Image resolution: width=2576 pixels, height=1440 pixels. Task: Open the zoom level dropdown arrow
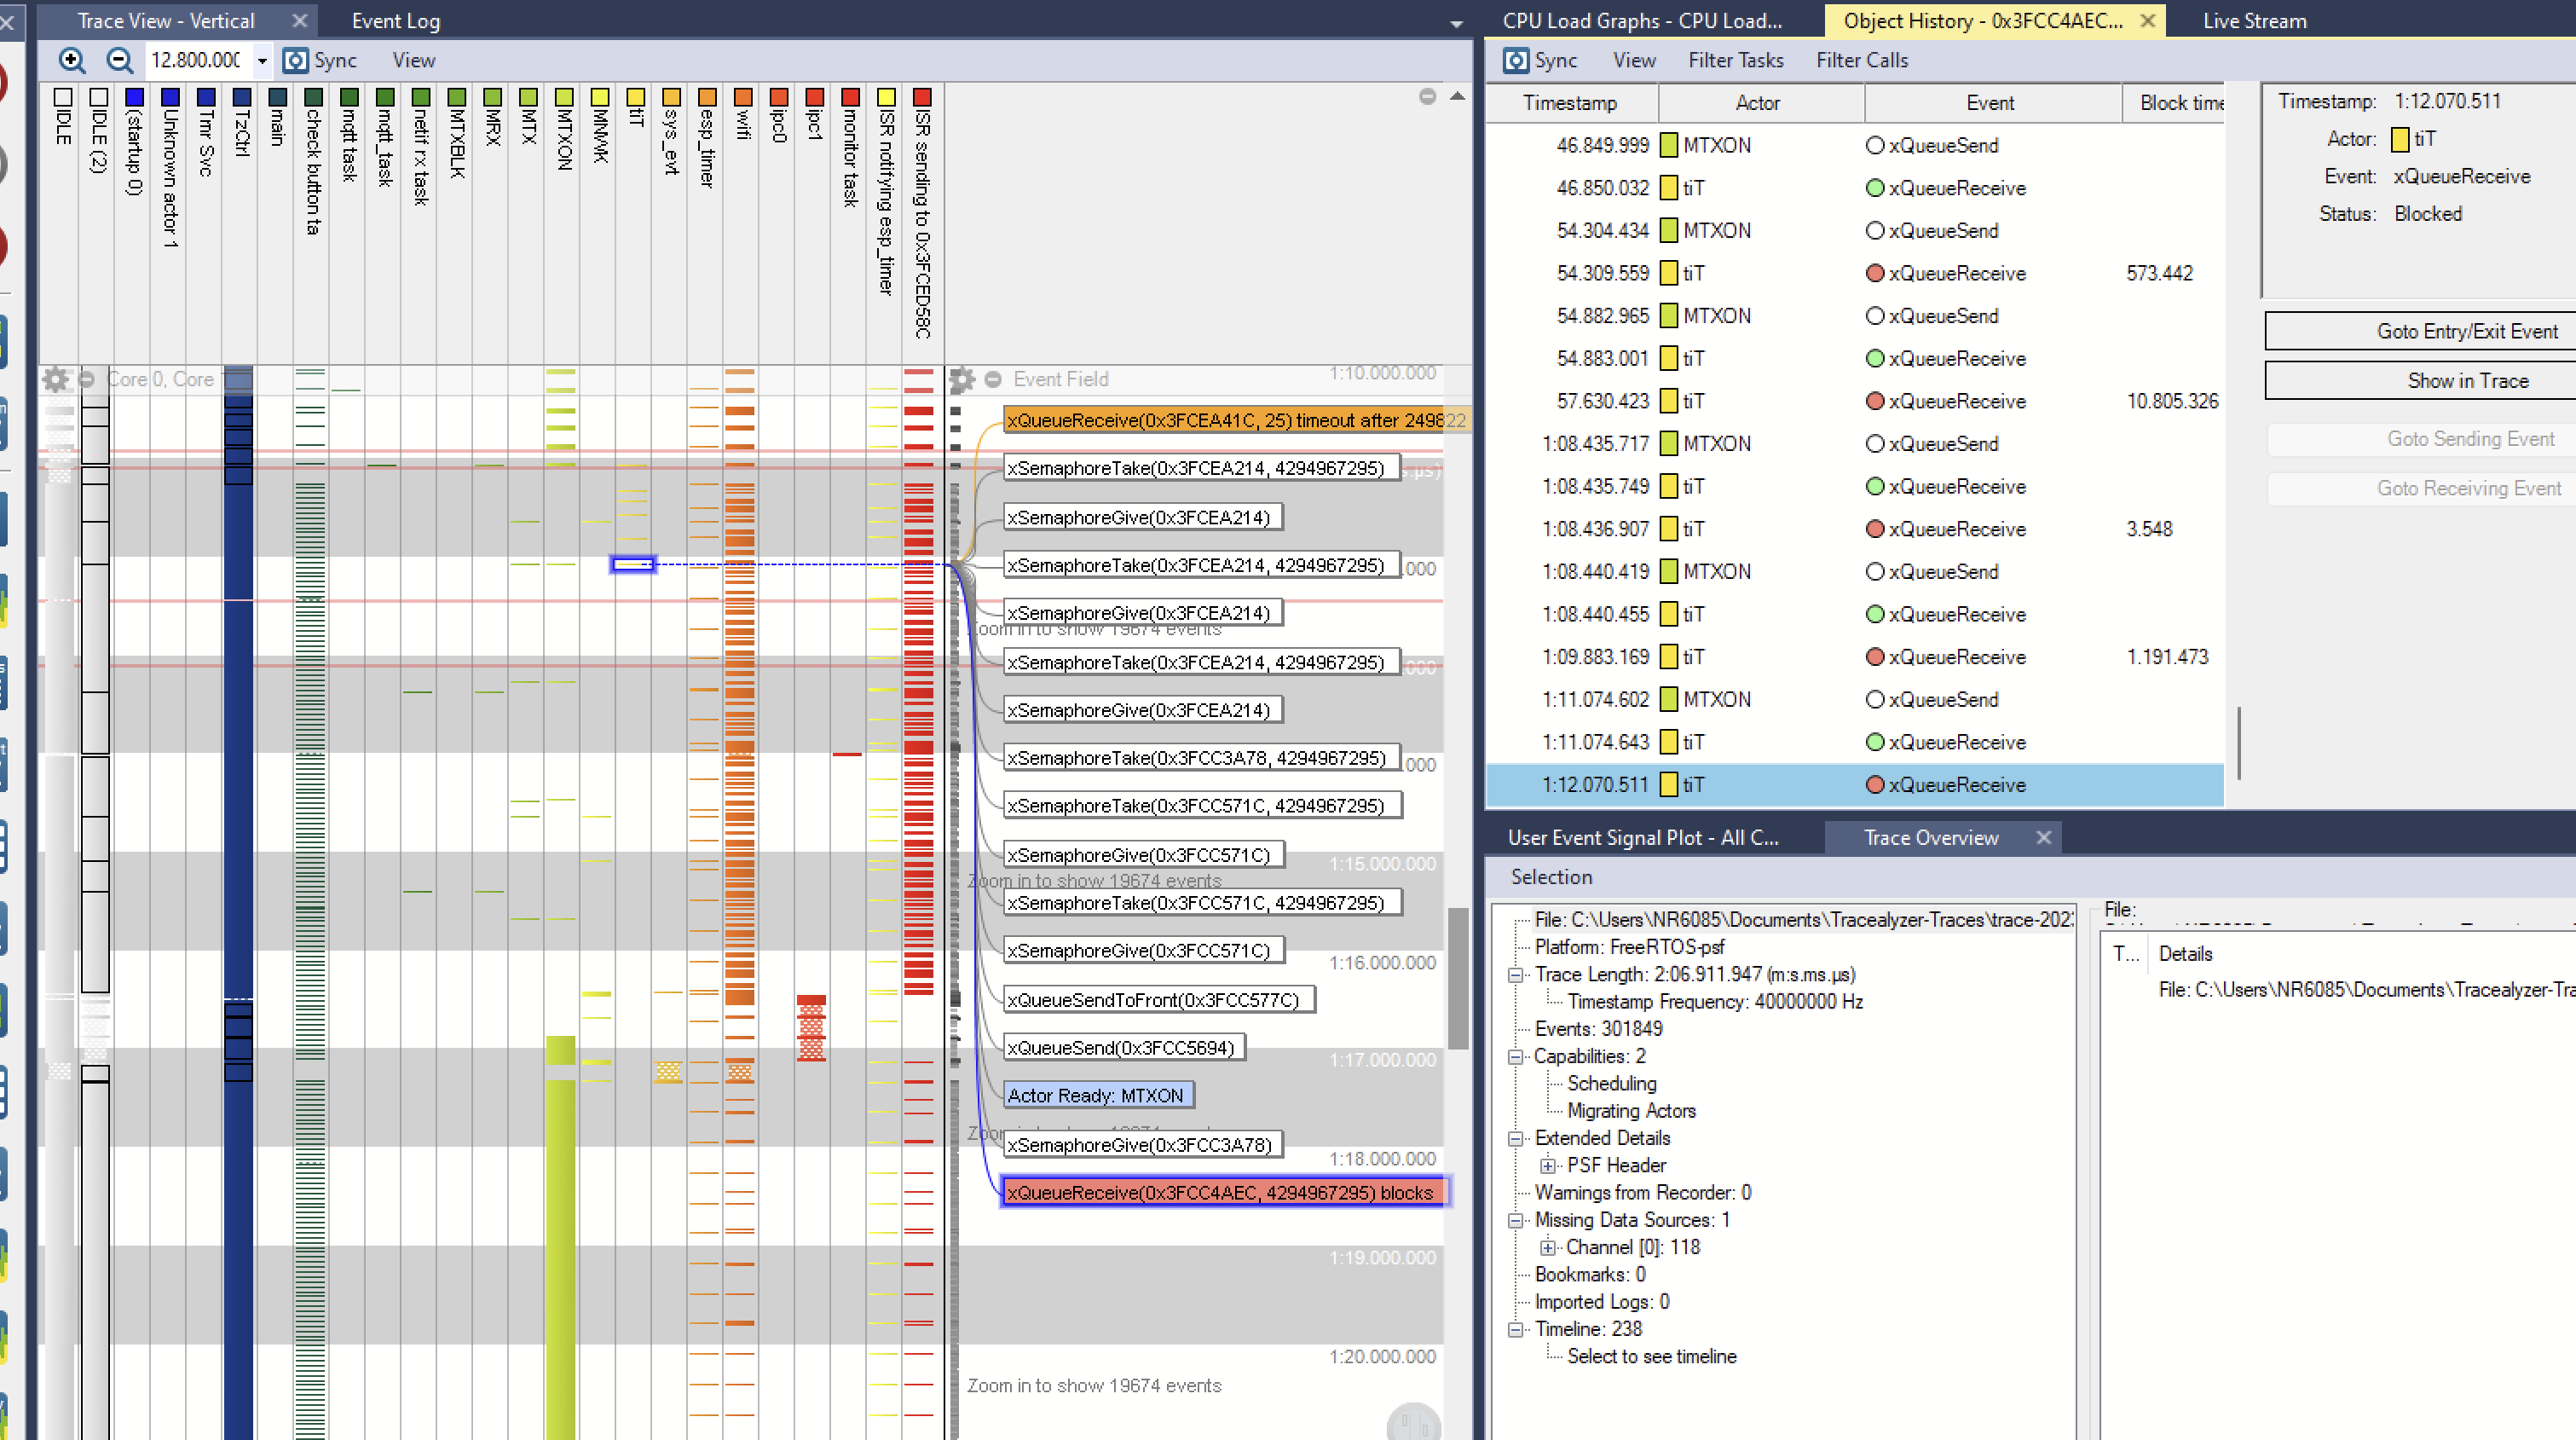click(x=262, y=60)
